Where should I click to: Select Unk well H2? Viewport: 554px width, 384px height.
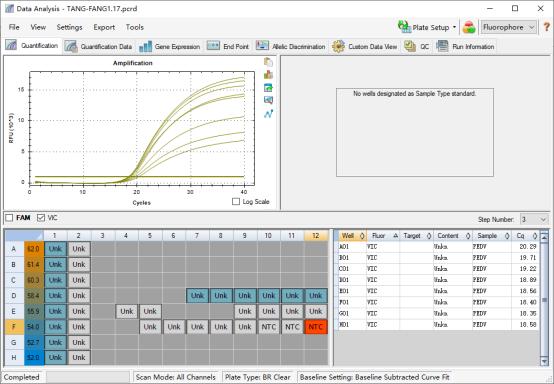79,358
